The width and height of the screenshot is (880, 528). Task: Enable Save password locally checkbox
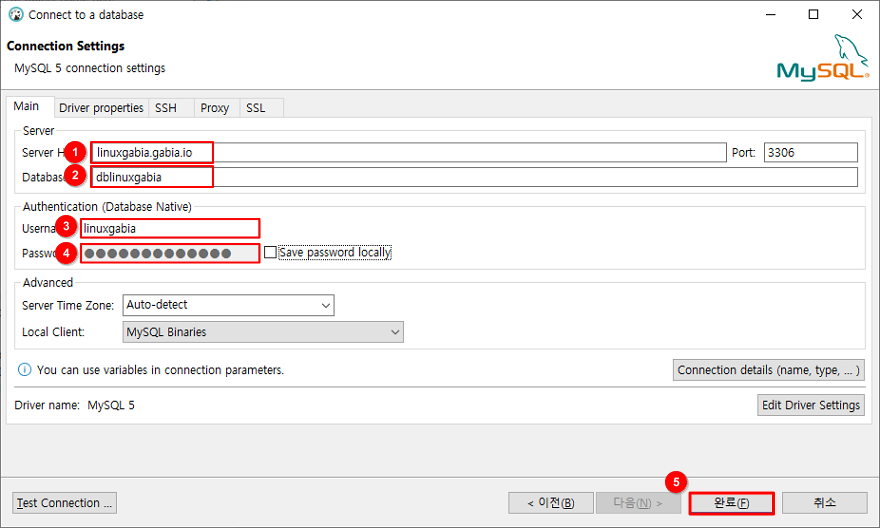(270, 253)
